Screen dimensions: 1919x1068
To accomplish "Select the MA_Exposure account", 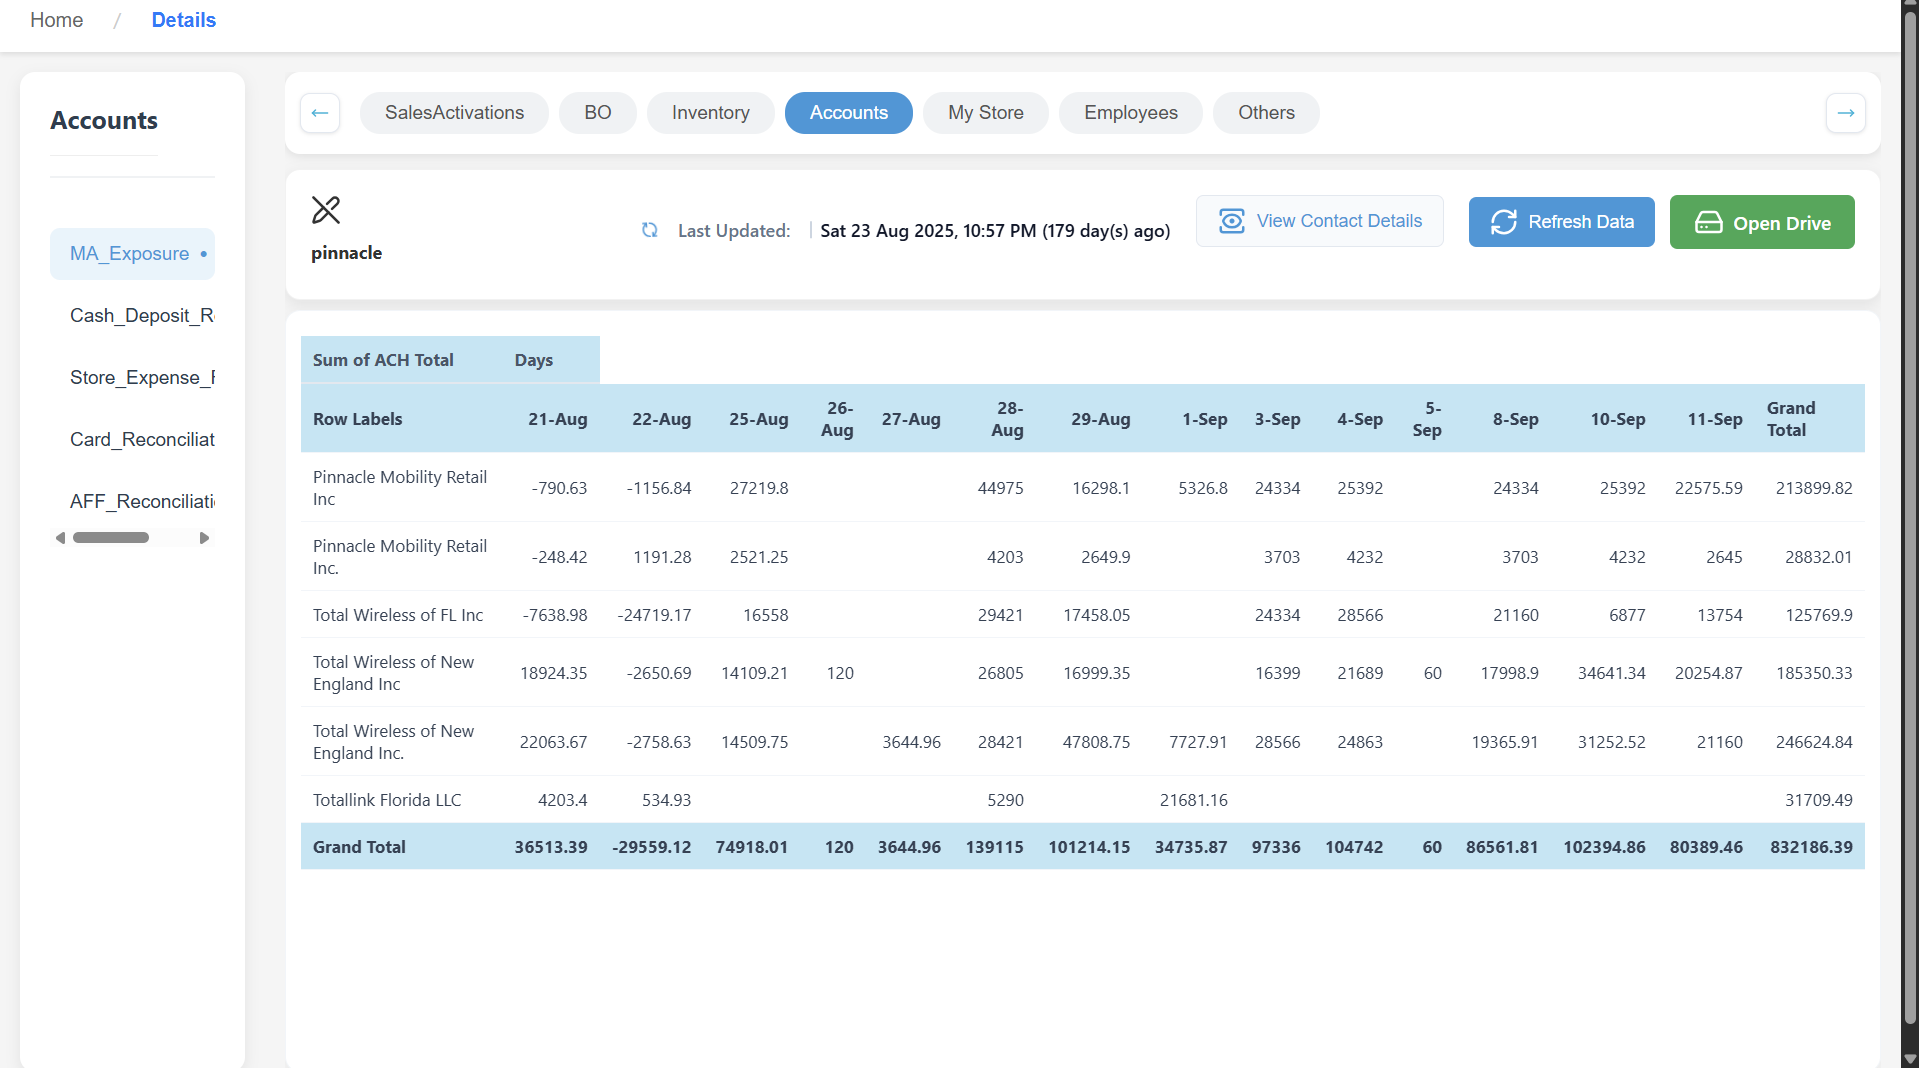I will [x=132, y=254].
